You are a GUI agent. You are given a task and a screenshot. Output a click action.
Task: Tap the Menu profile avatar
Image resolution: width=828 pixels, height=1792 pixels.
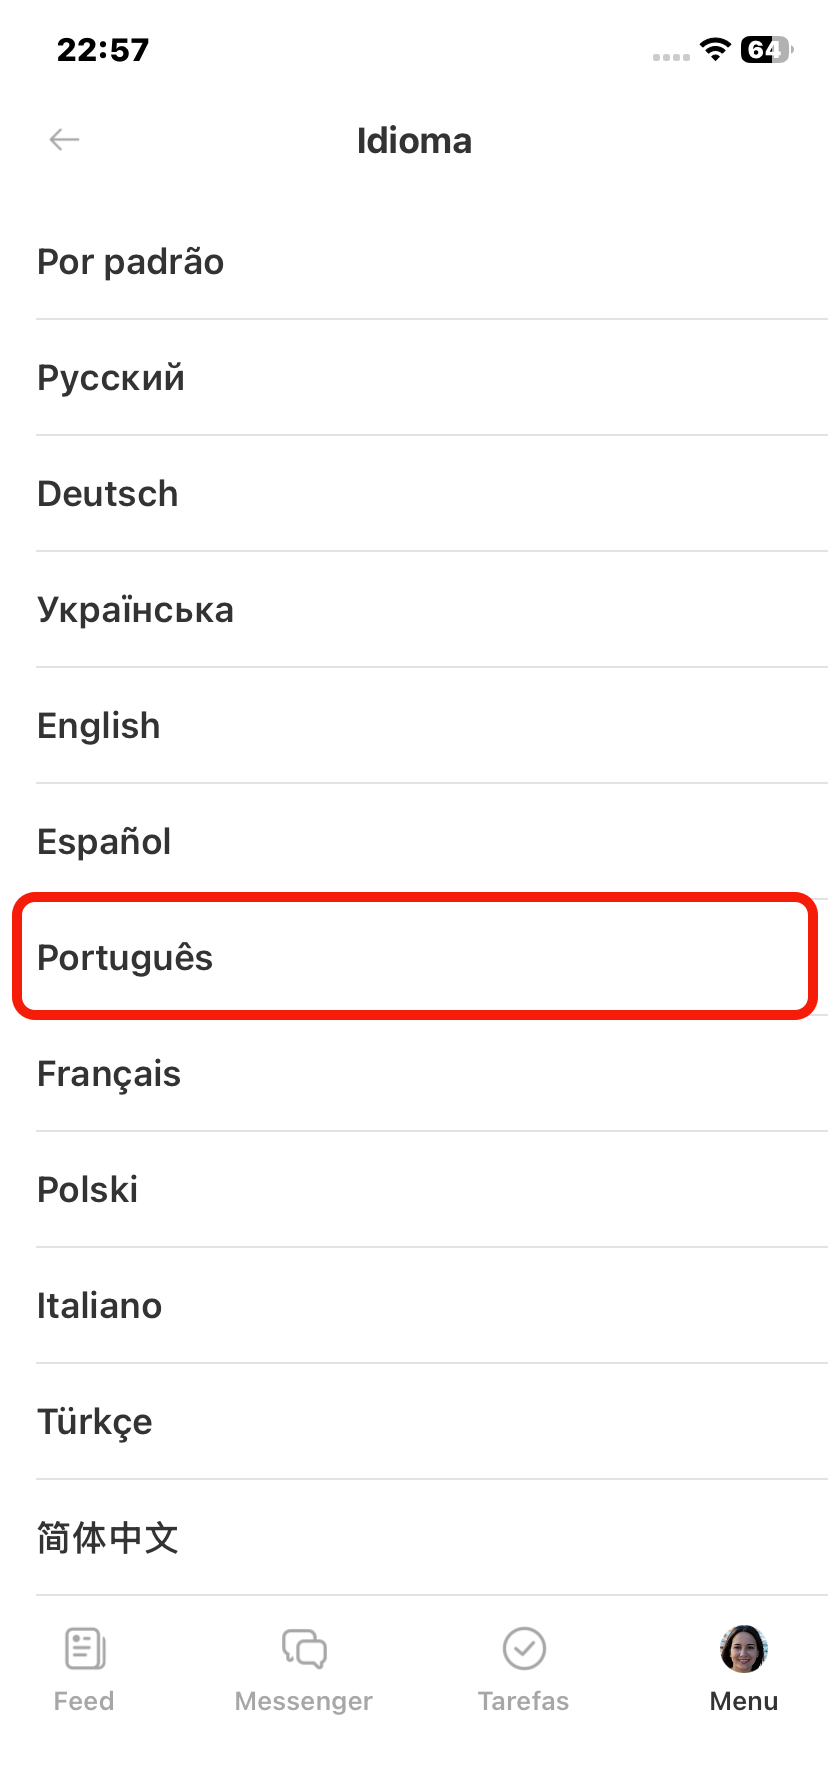point(743,1648)
